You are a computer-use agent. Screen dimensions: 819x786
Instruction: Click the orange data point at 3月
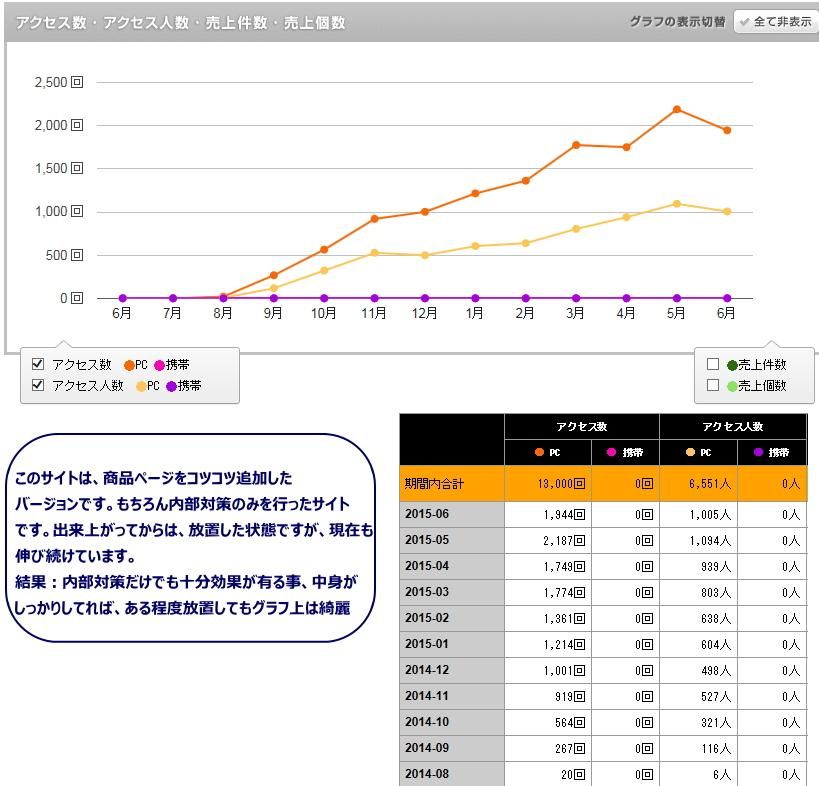click(x=576, y=145)
